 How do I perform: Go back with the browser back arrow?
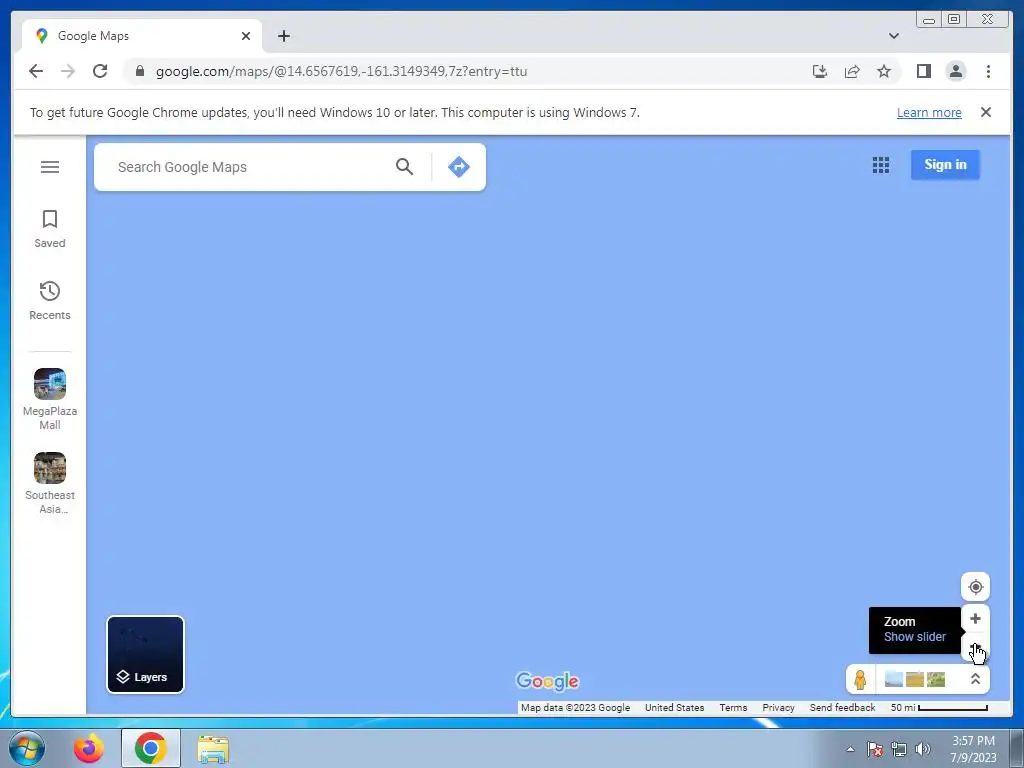pos(36,71)
